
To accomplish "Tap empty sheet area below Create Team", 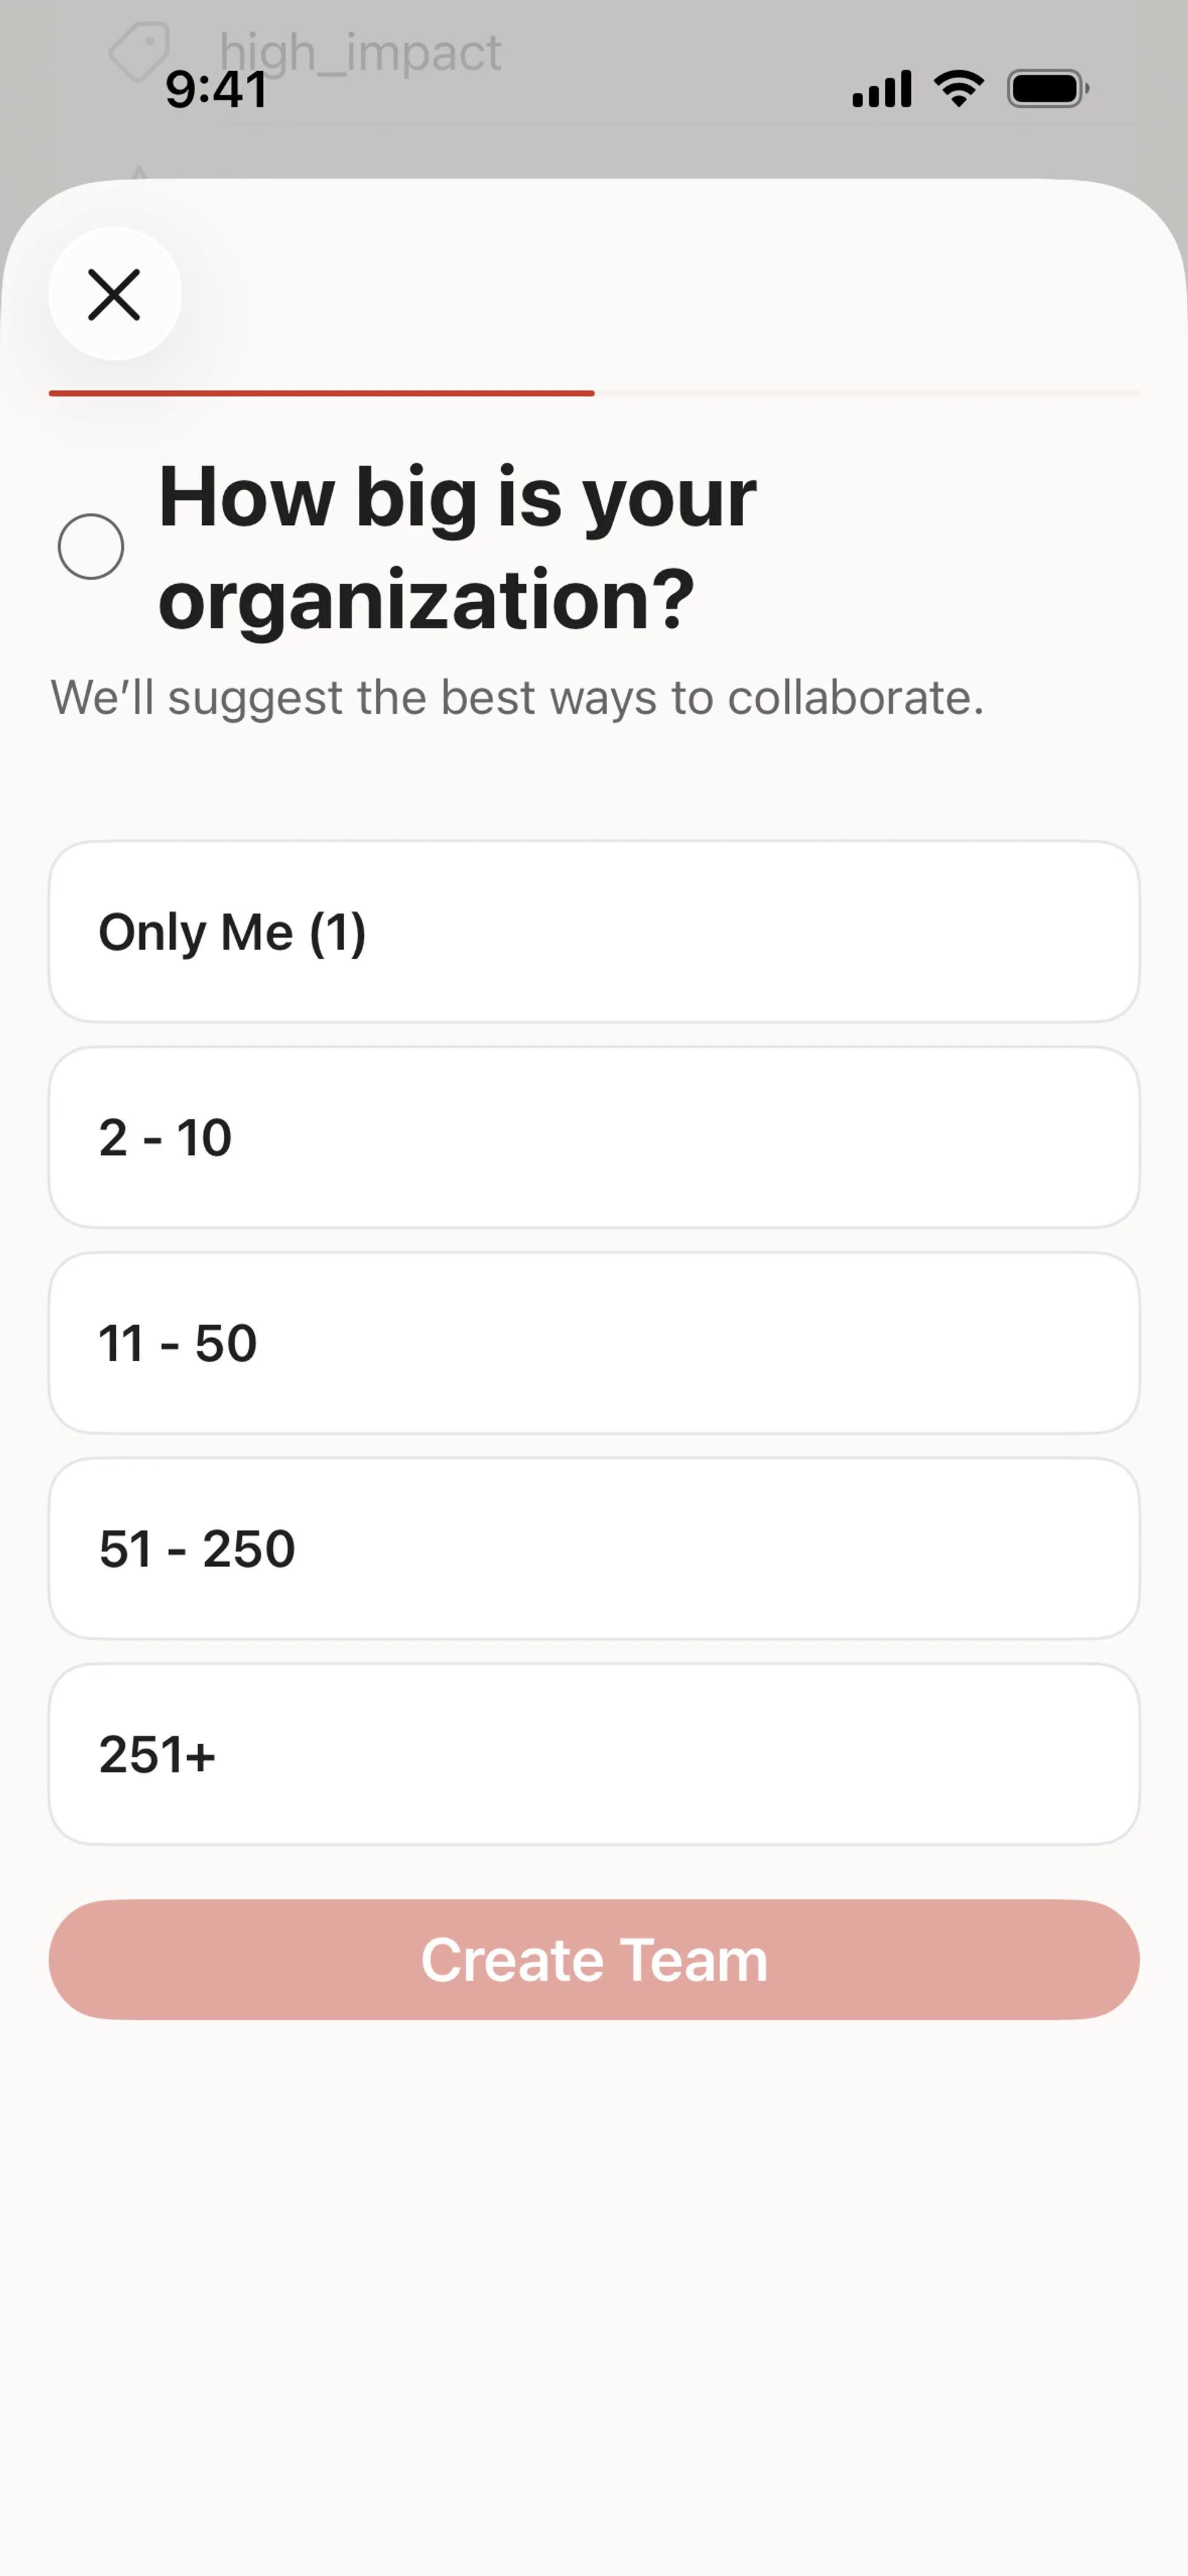I will click(594, 2300).
